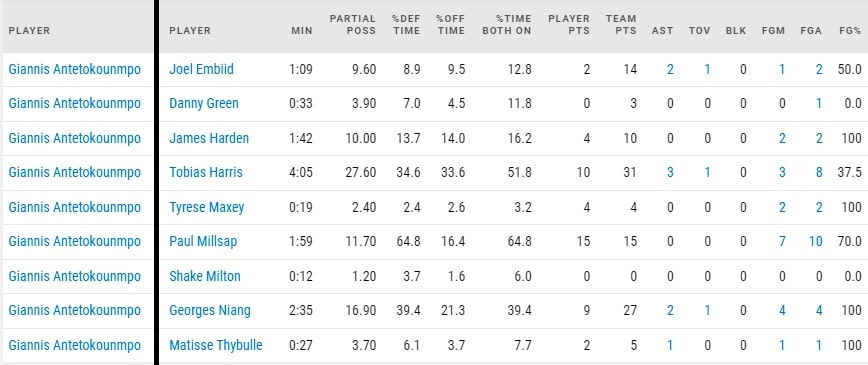
Task: Select Tobias Harris player link
Action: click(x=206, y=172)
